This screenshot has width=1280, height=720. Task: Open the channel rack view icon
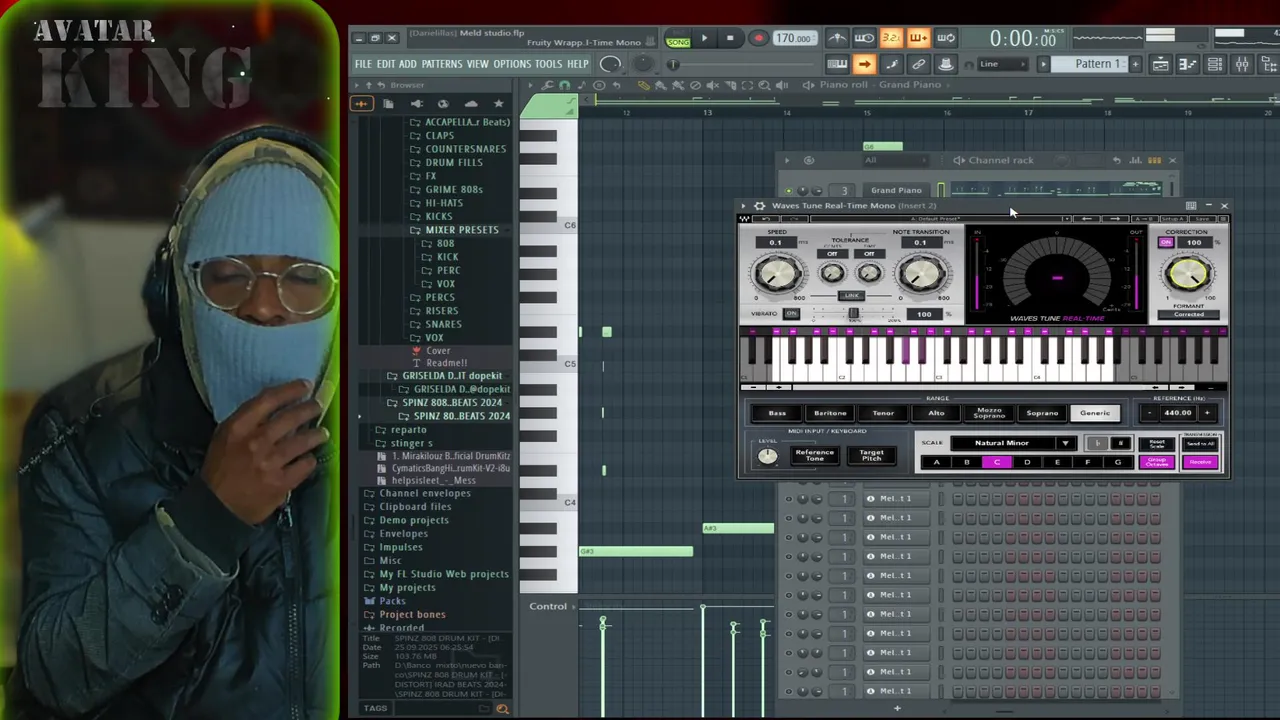pyautogui.click(x=1214, y=64)
